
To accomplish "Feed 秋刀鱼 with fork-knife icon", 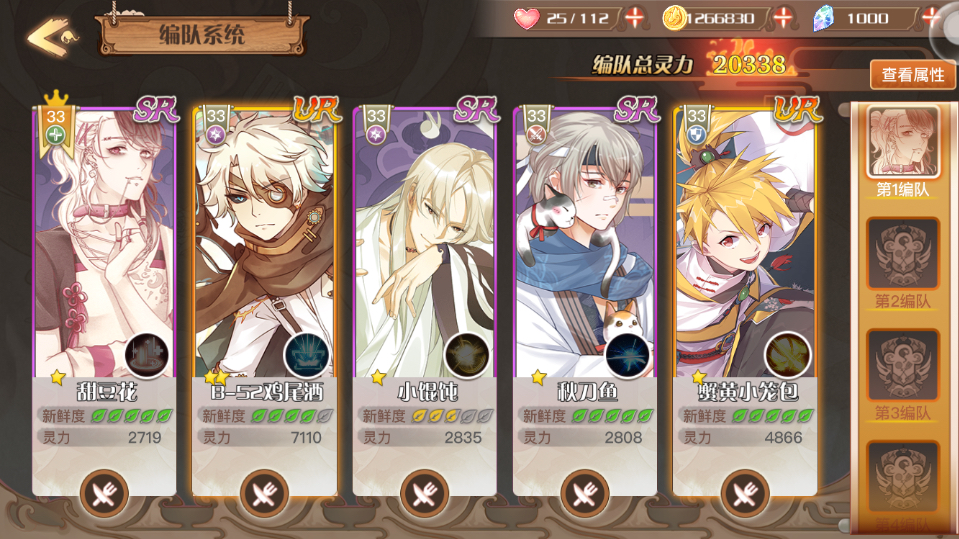I will 585,493.
